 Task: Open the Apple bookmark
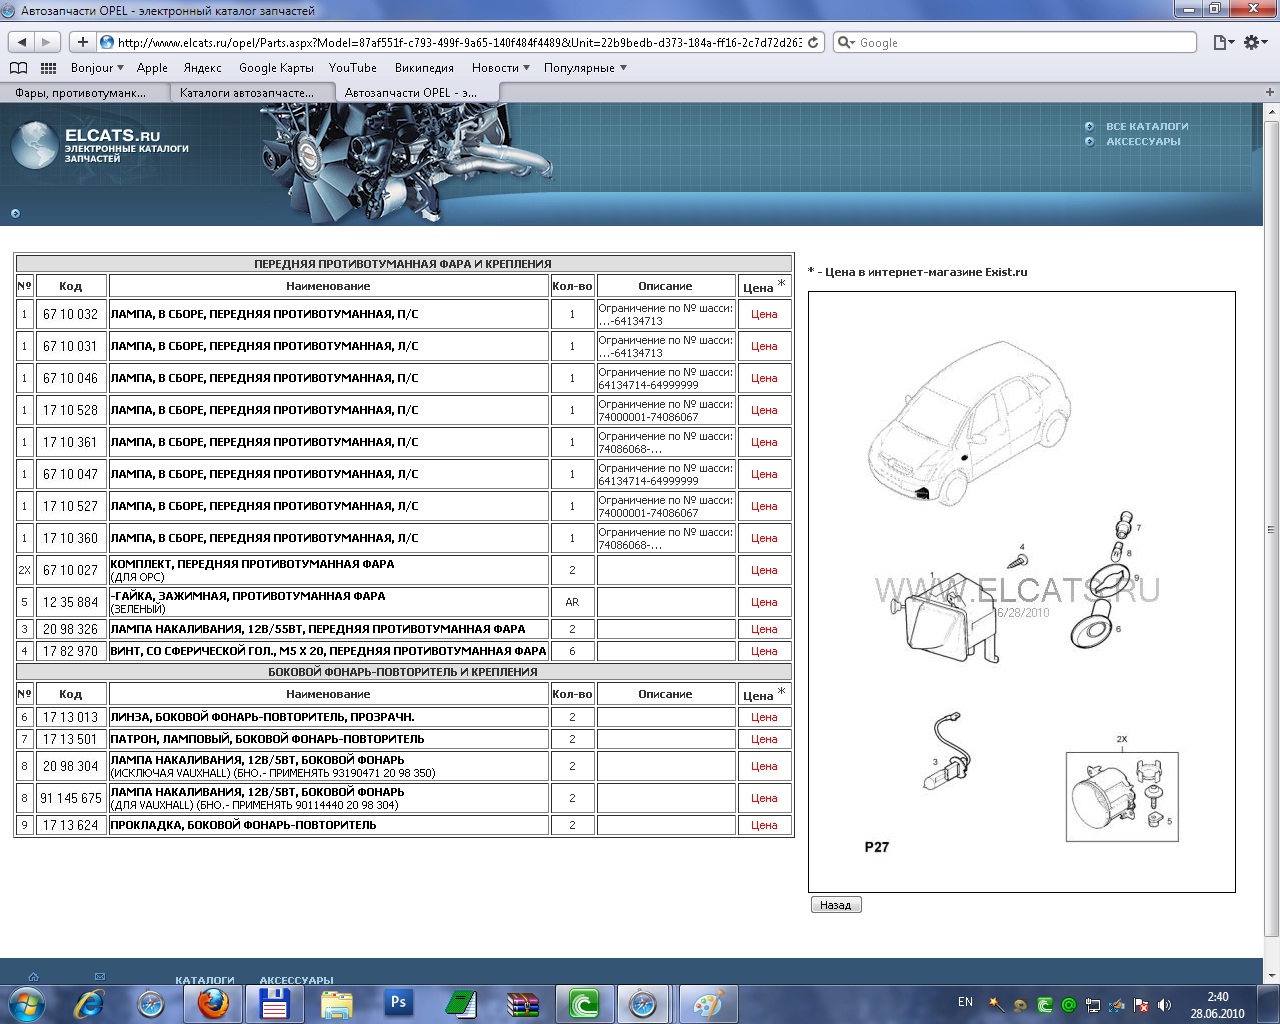click(x=152, y=68)
